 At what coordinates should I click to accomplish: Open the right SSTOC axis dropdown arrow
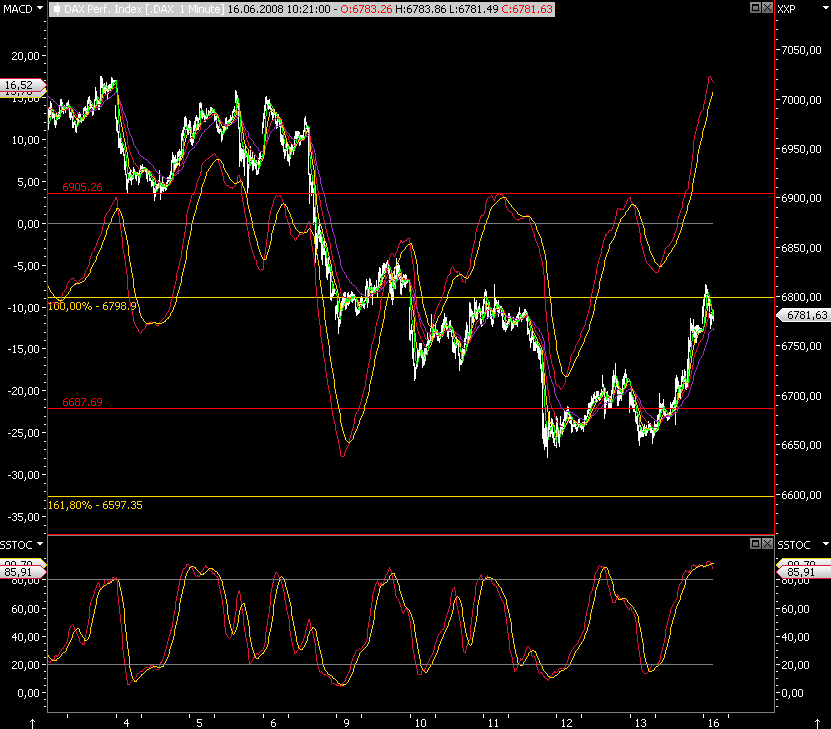[825, 544]
